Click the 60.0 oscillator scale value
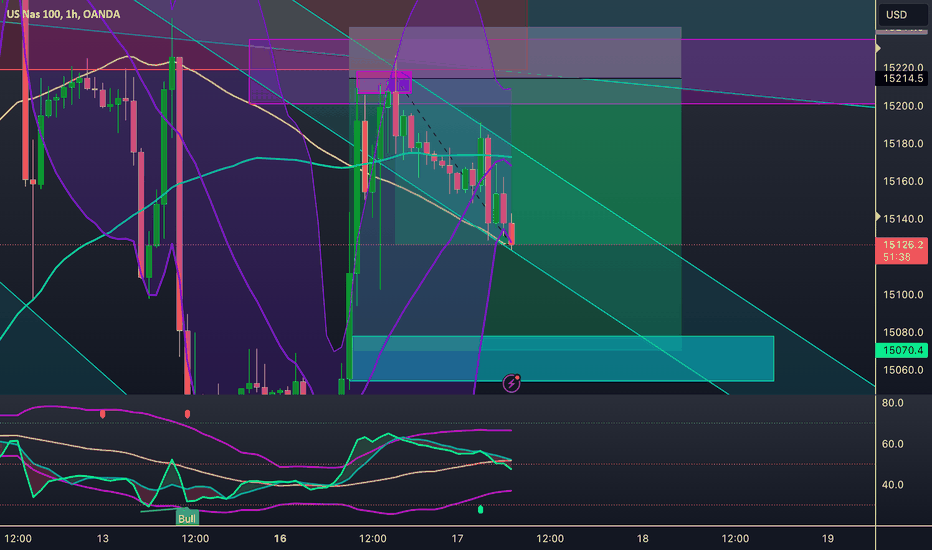932x550 pixels. tap(892, 444)
